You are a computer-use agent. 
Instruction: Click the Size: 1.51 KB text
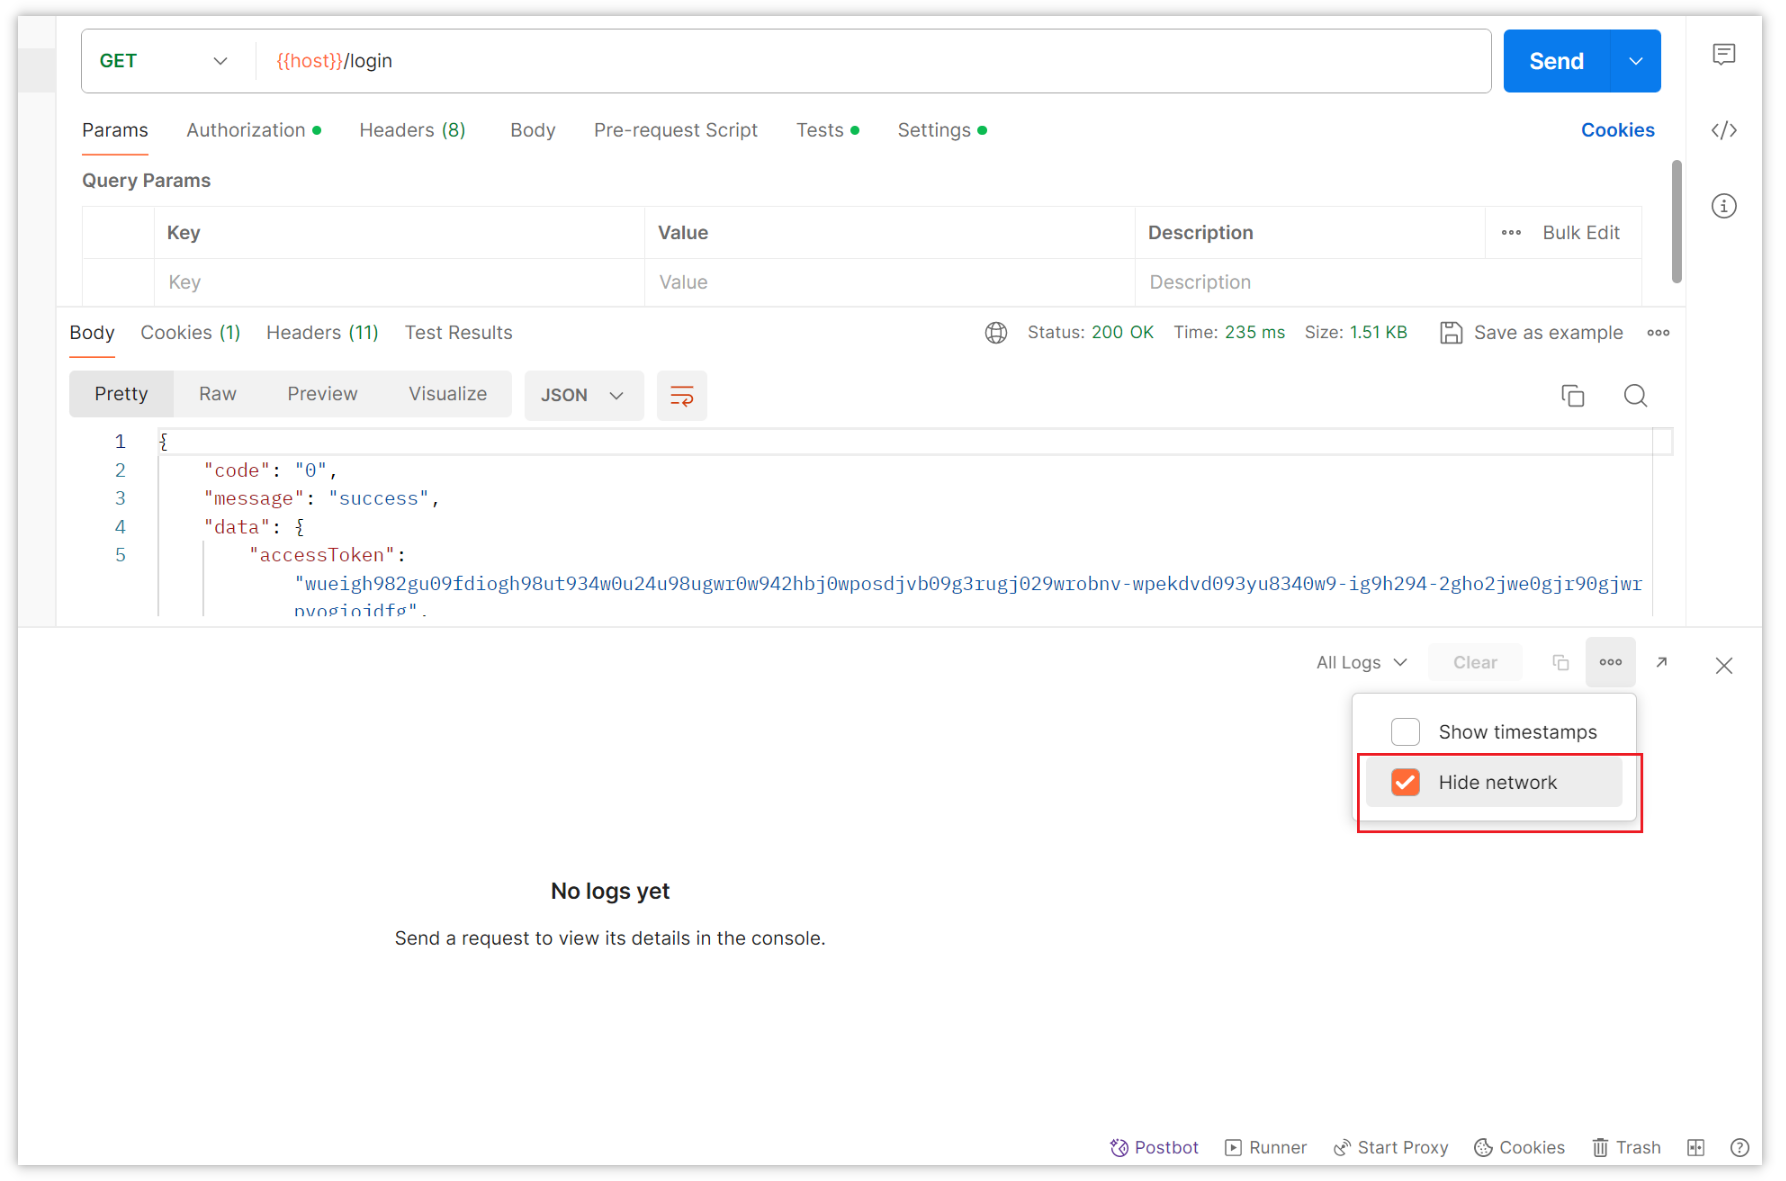click(x=1355, y=333)
